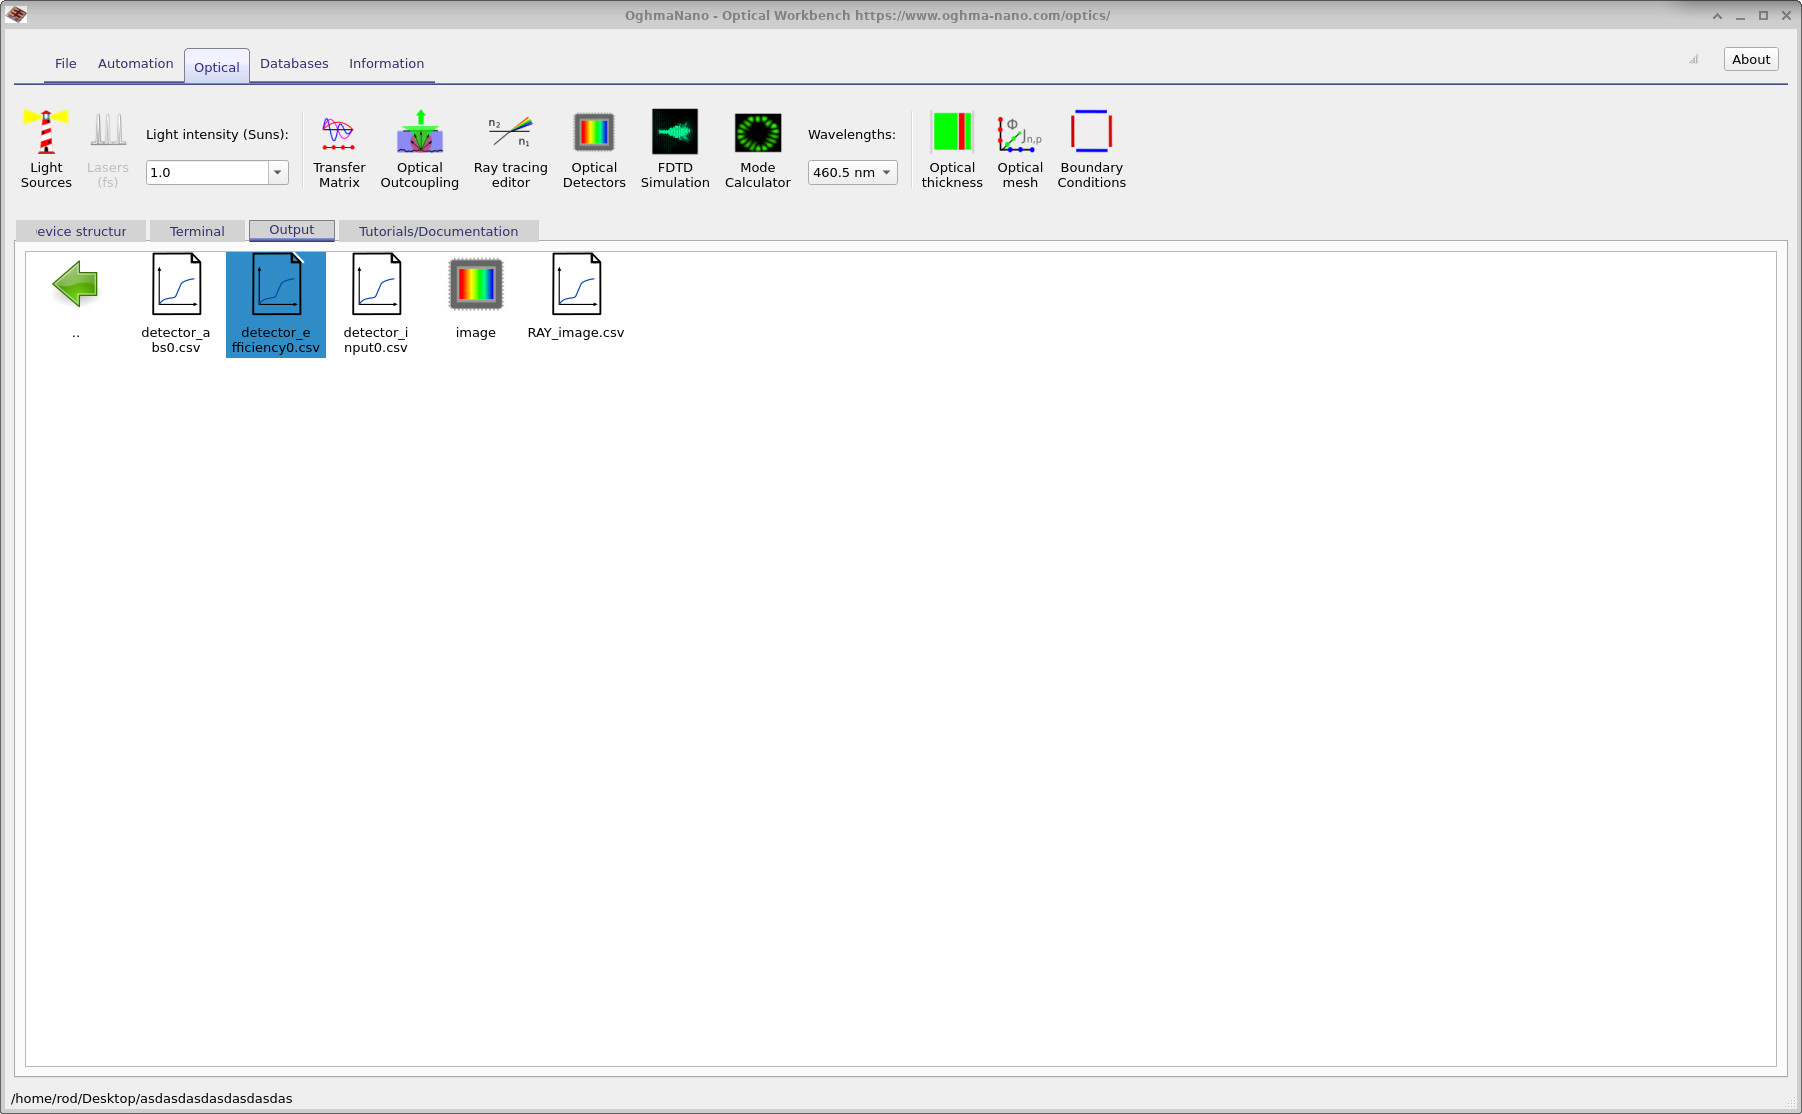Switch to the Automation ribbon tab
Image resolution: width=1802 pixels, height=1114 pixels.
click(x=135, y=63)
